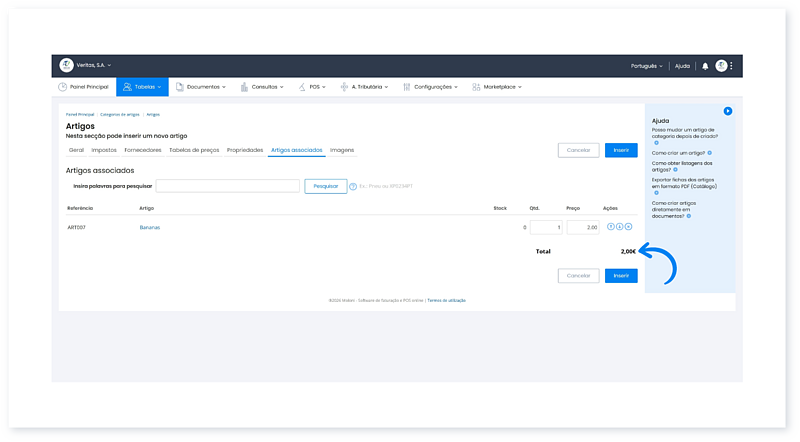The width and height of the screenshot is (800, 442).
Task: Select the Imagens tab
Action: tap(342, 150)
